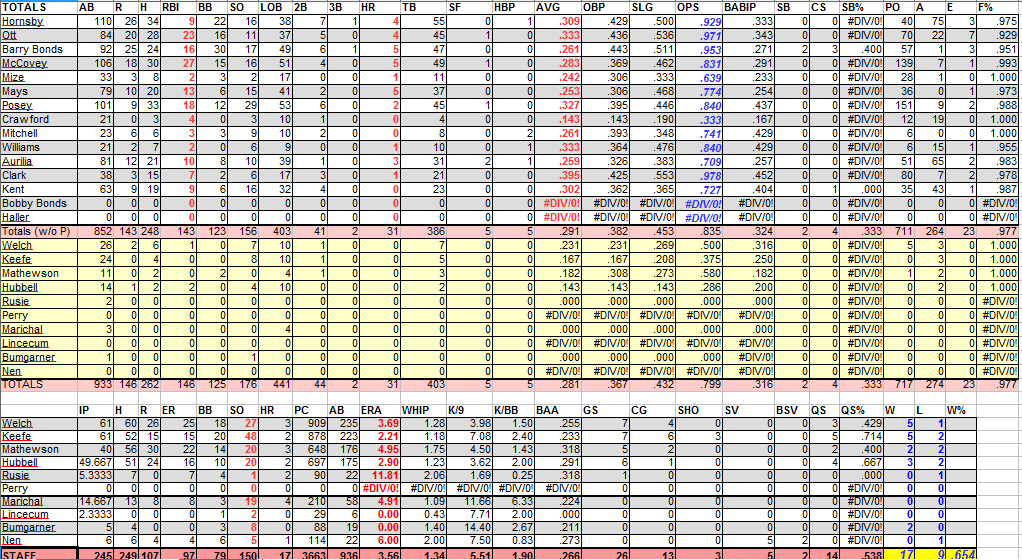Click Posey's PO value 151
The width and height of the screenshot is (1022, 560).
898,106
